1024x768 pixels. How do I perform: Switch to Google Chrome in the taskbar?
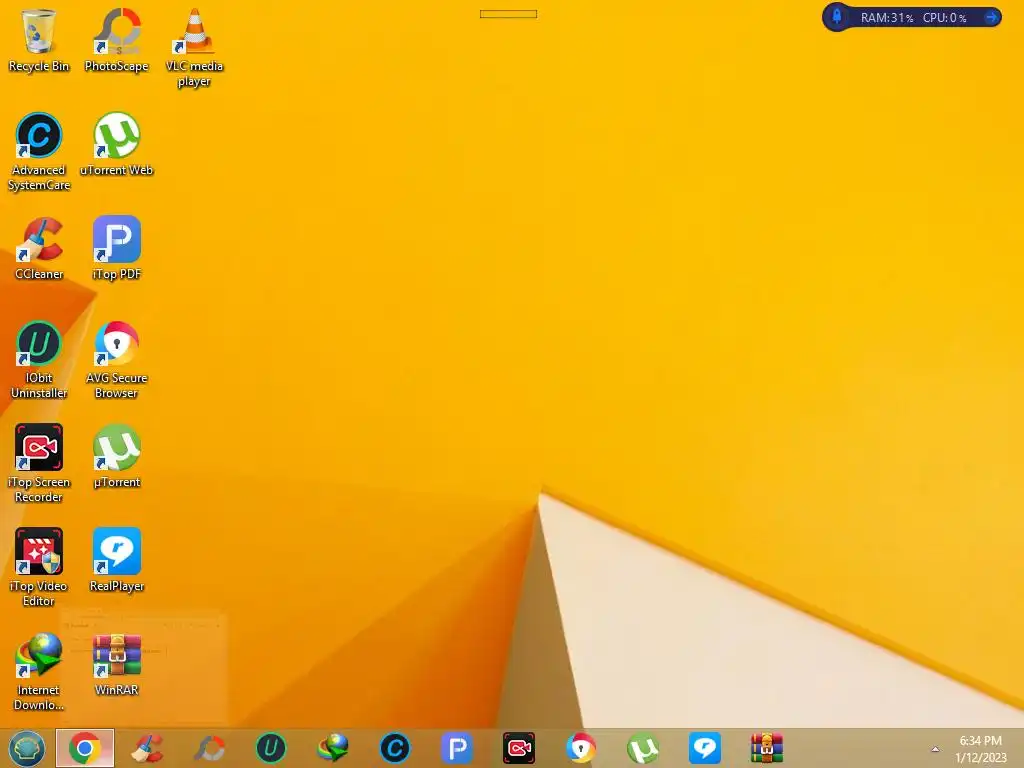tap(85, 748)
